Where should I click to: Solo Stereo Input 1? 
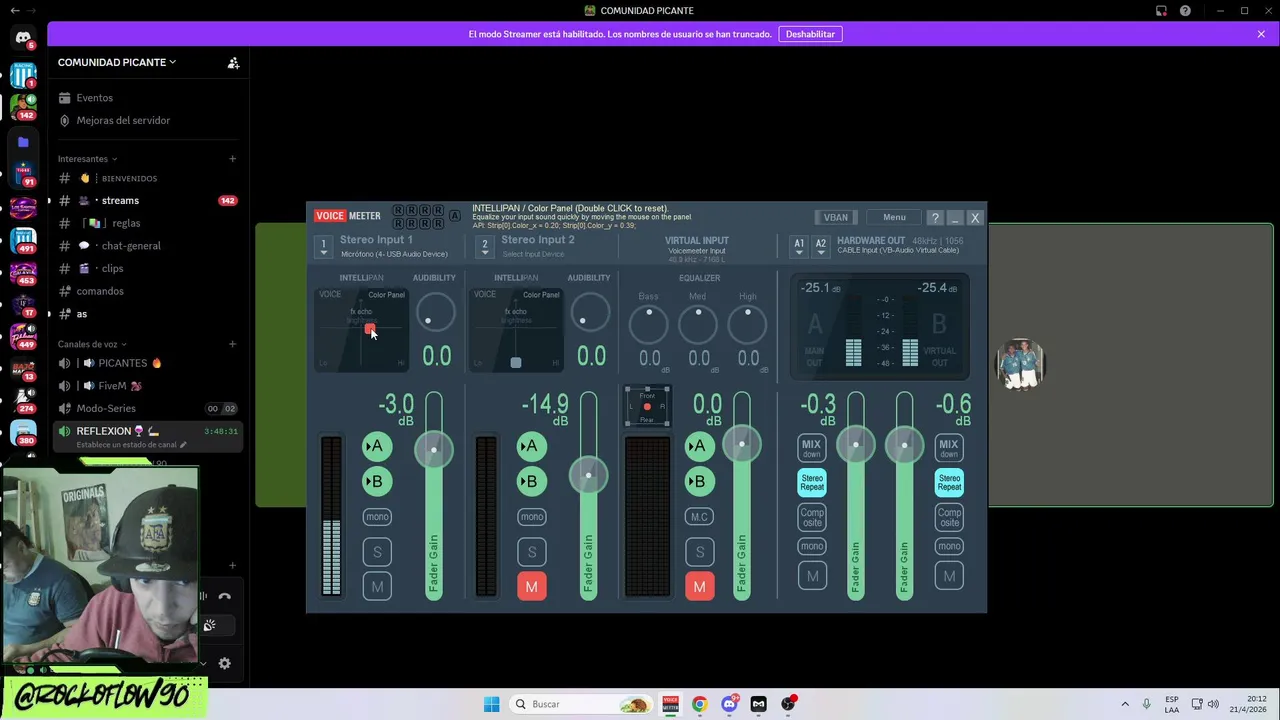(377, 552)
